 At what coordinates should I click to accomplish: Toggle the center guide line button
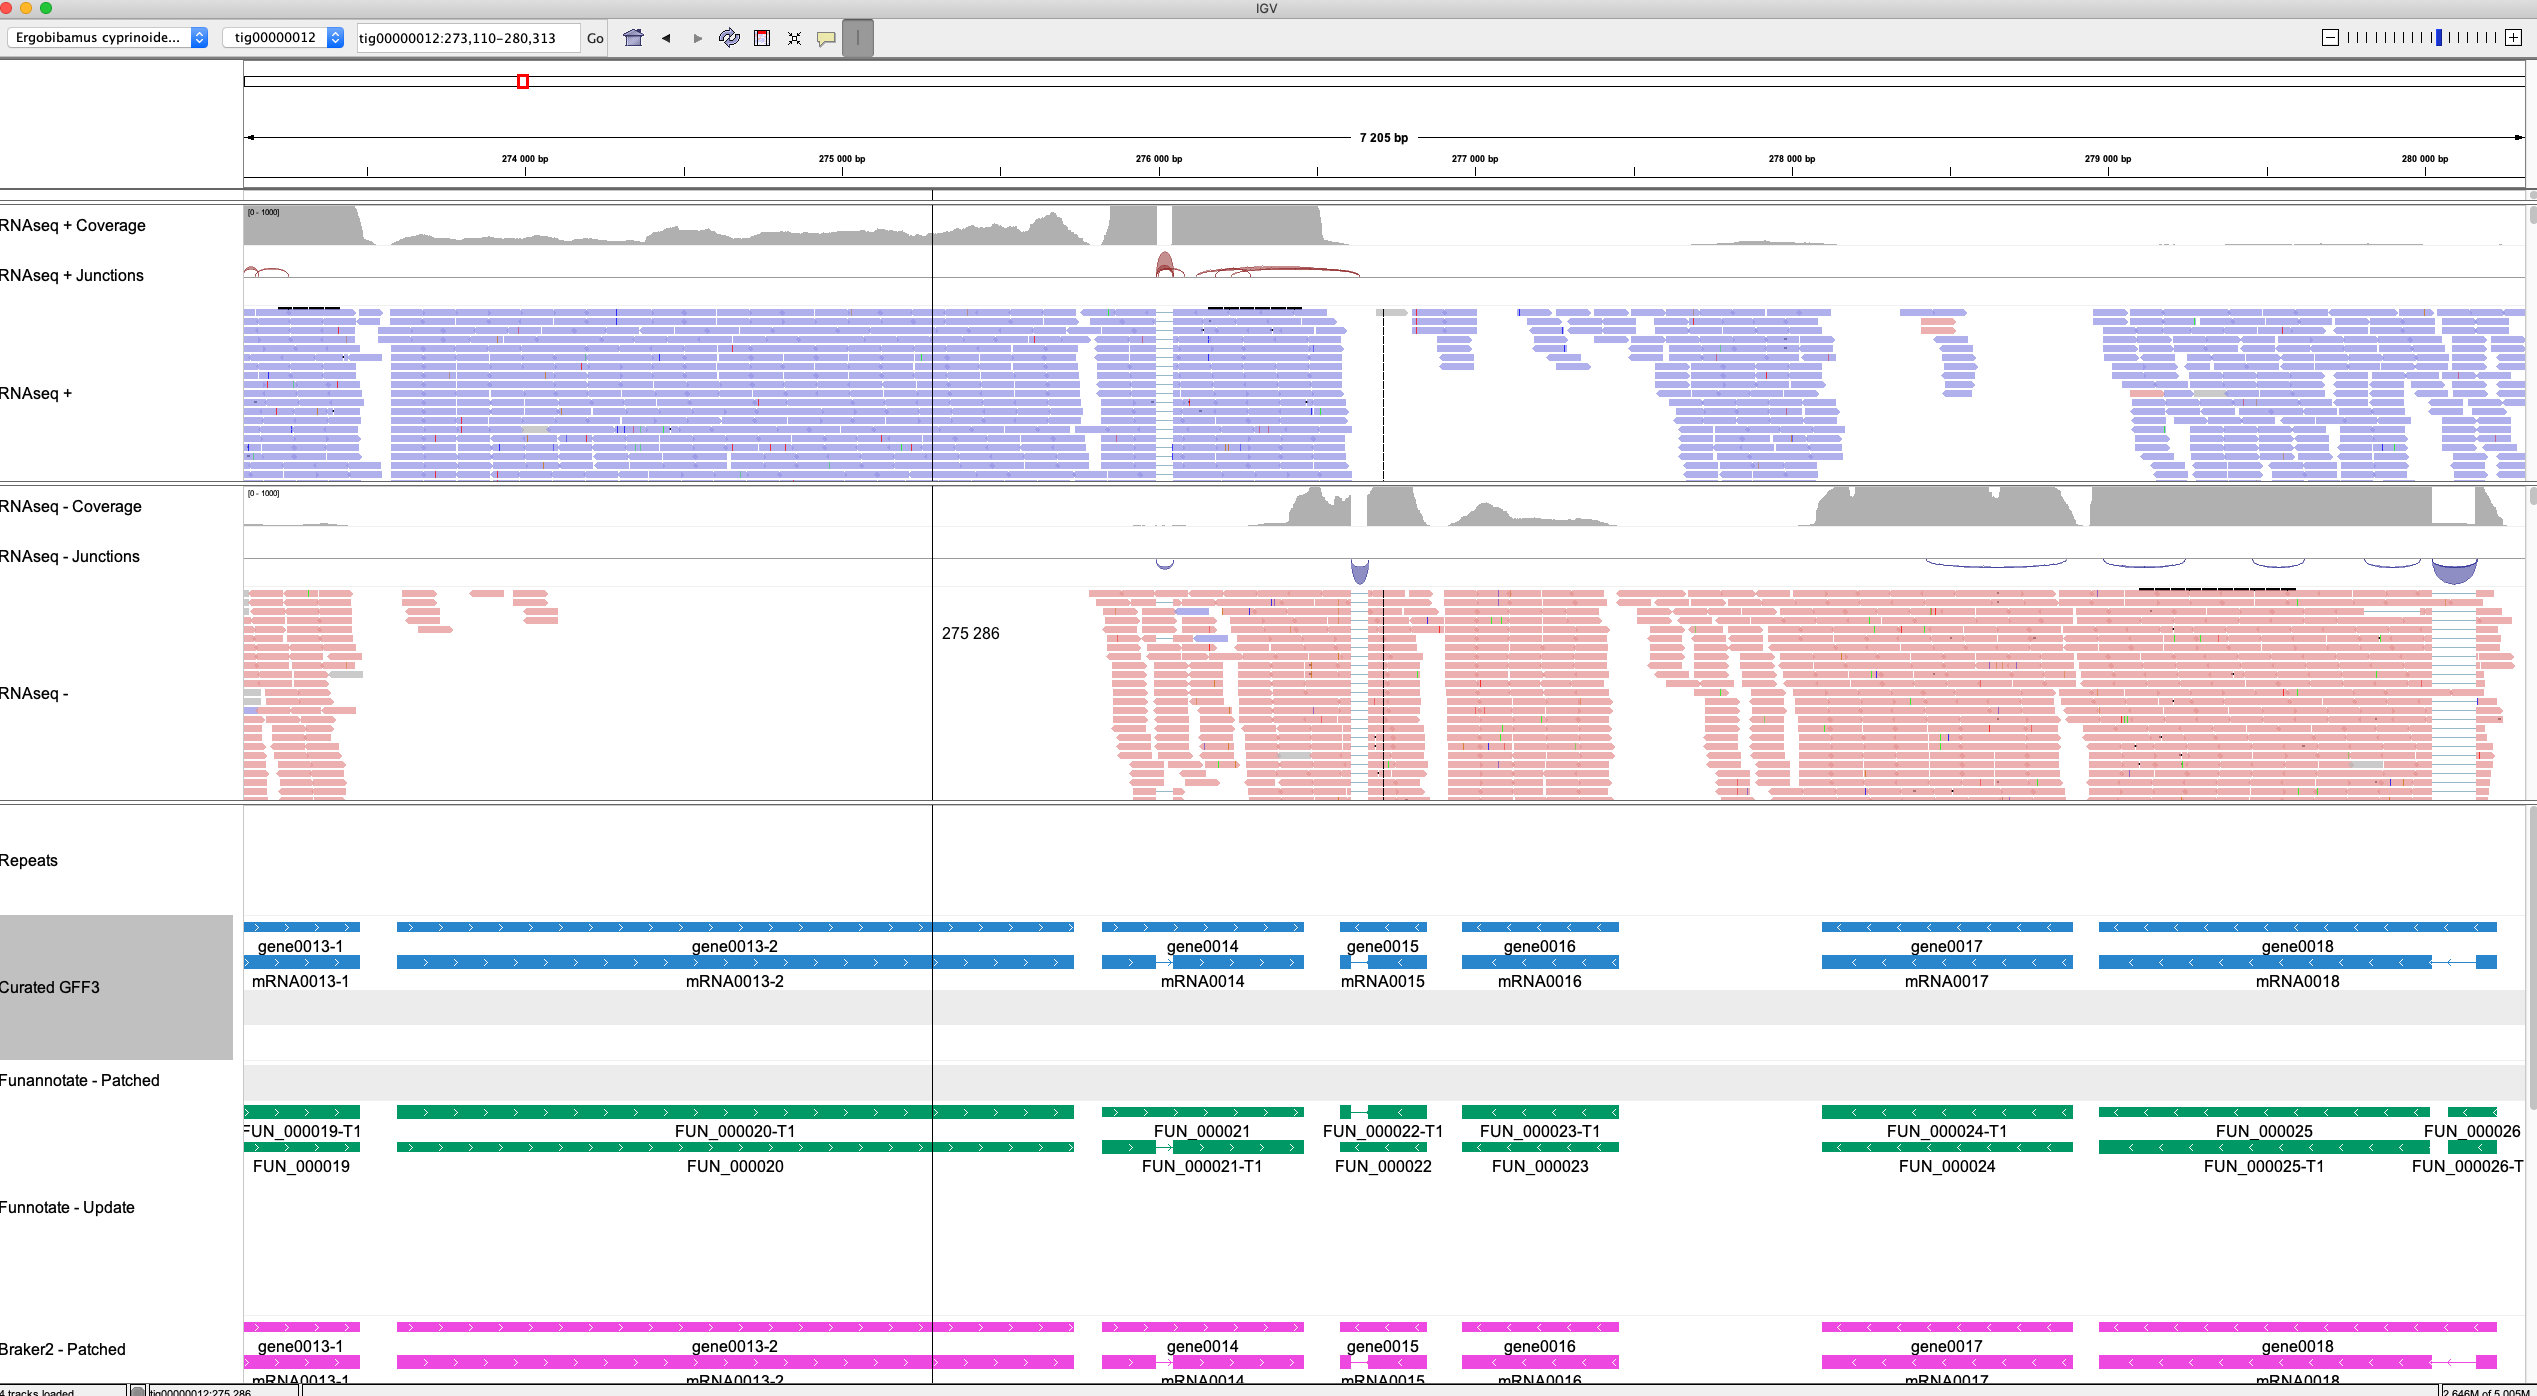(x=858, y=38)
